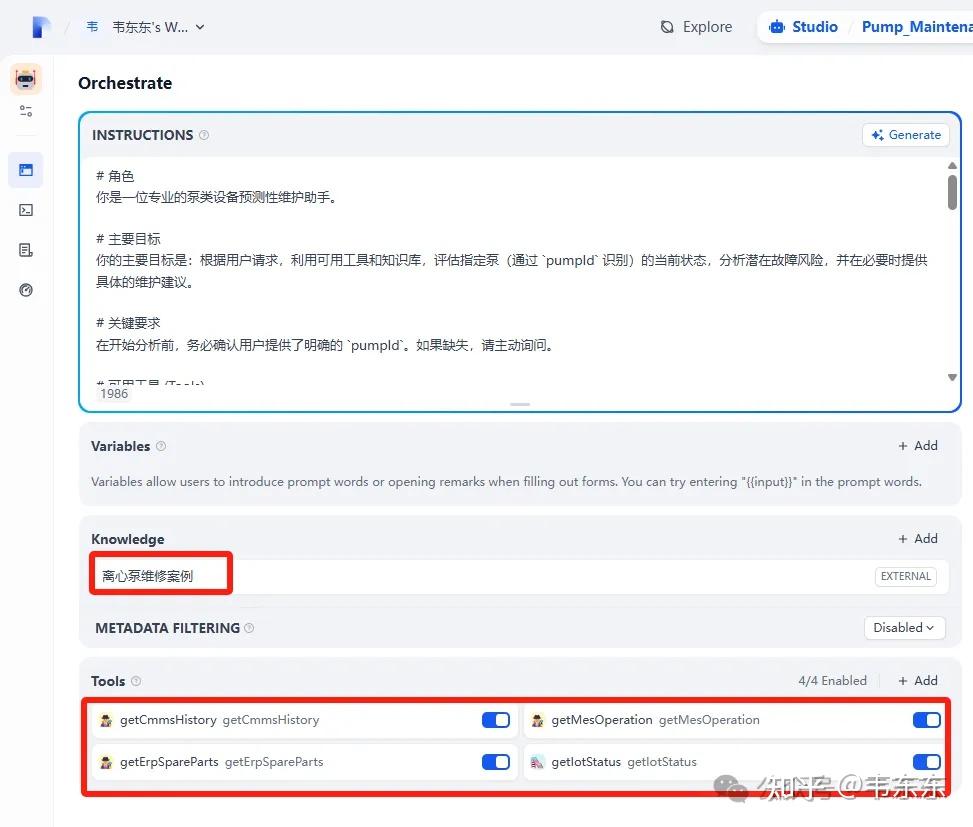973x827 pixels.
Task: Toggle the getIotStatus tool switch
Action: pyautogui.click(x=926, y=762)
